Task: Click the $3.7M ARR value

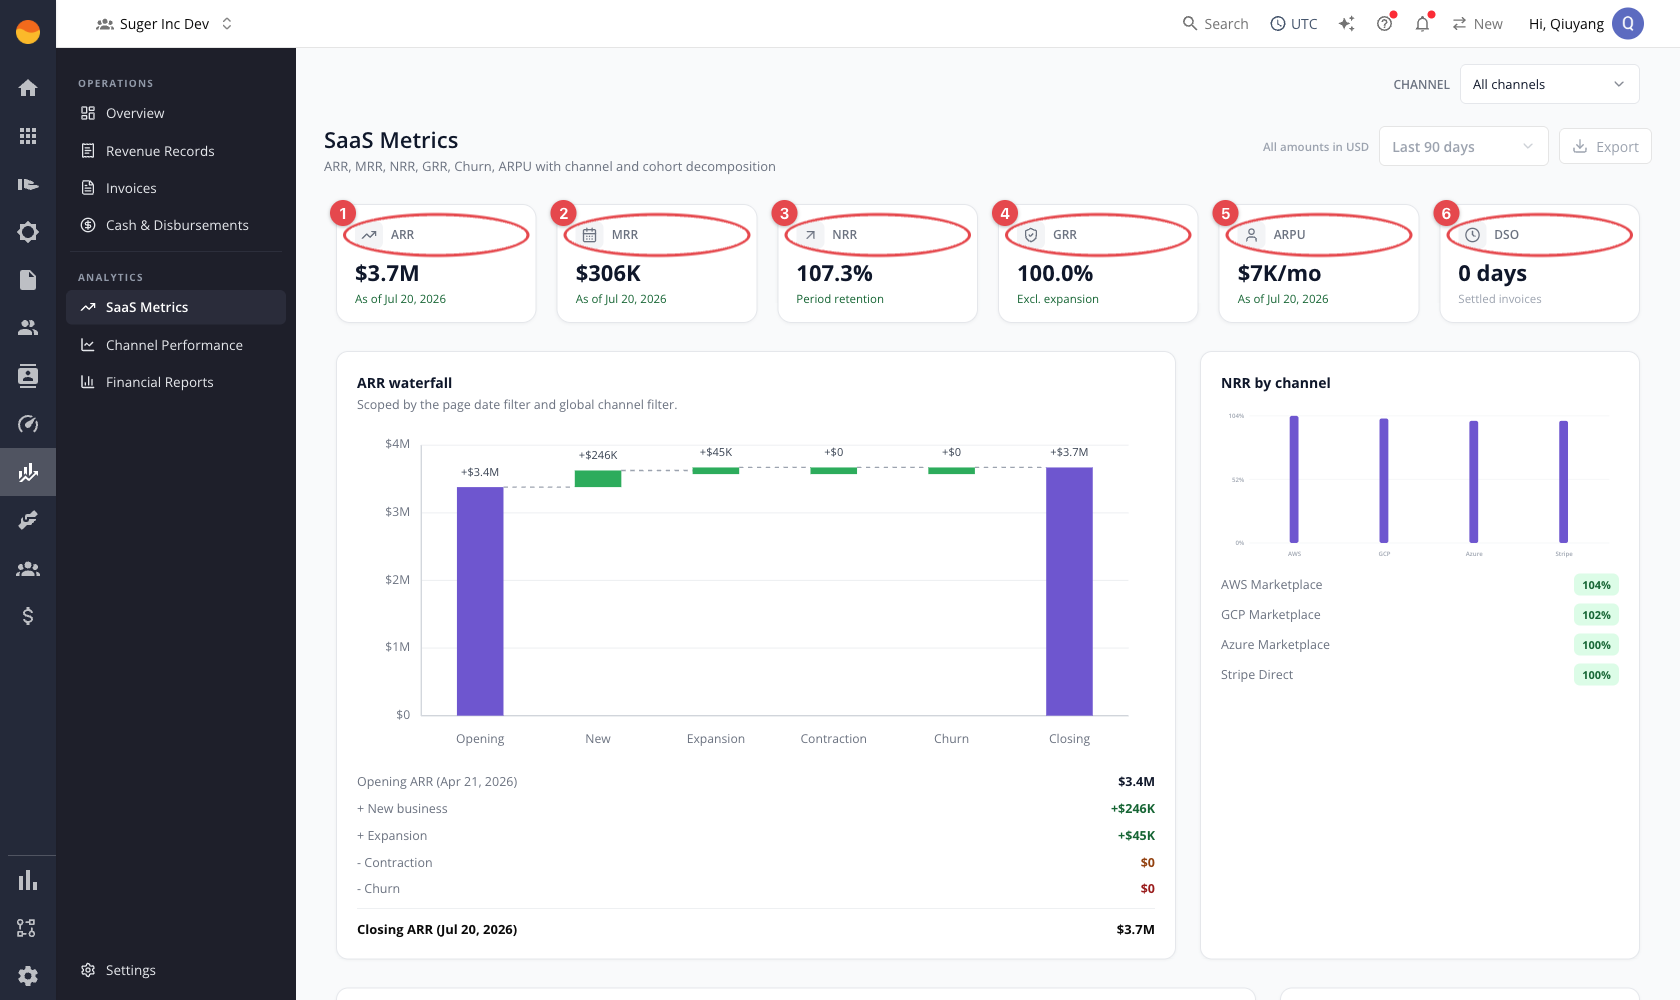Action: pos(387,273)
